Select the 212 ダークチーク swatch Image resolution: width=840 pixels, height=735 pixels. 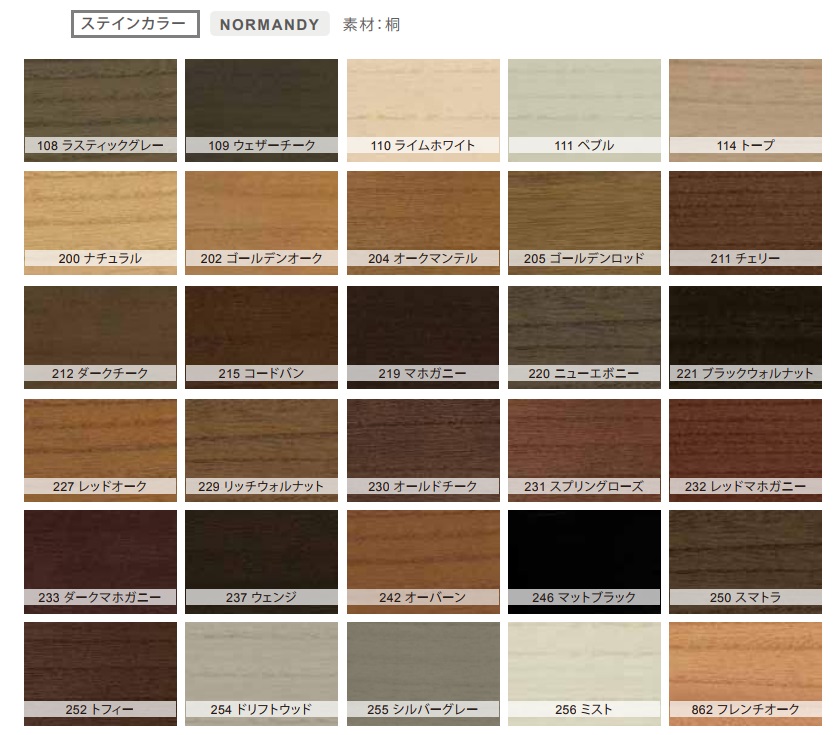coord(100,338)
